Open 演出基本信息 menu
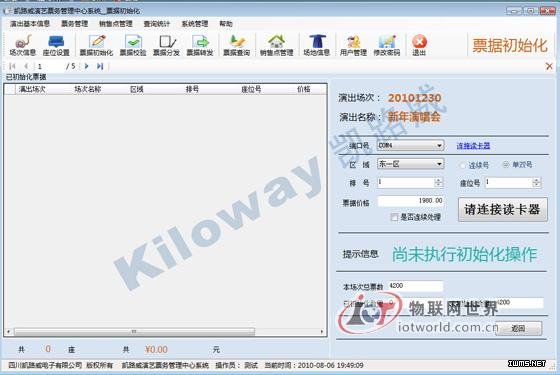The width and height of the screenshot is (560, 375). pyautogui.click(x=30, y=24)
